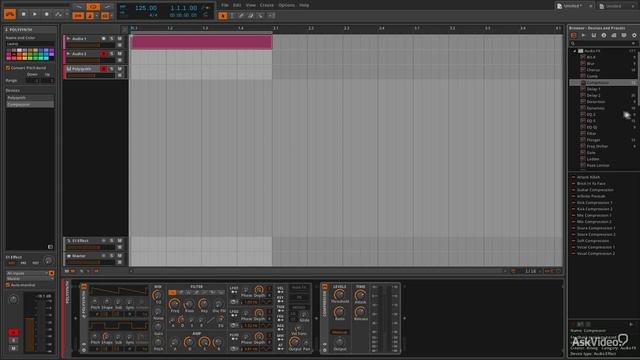Choose Soft Compression preset
Screen dimensions: 640x360
coord(593,241)
